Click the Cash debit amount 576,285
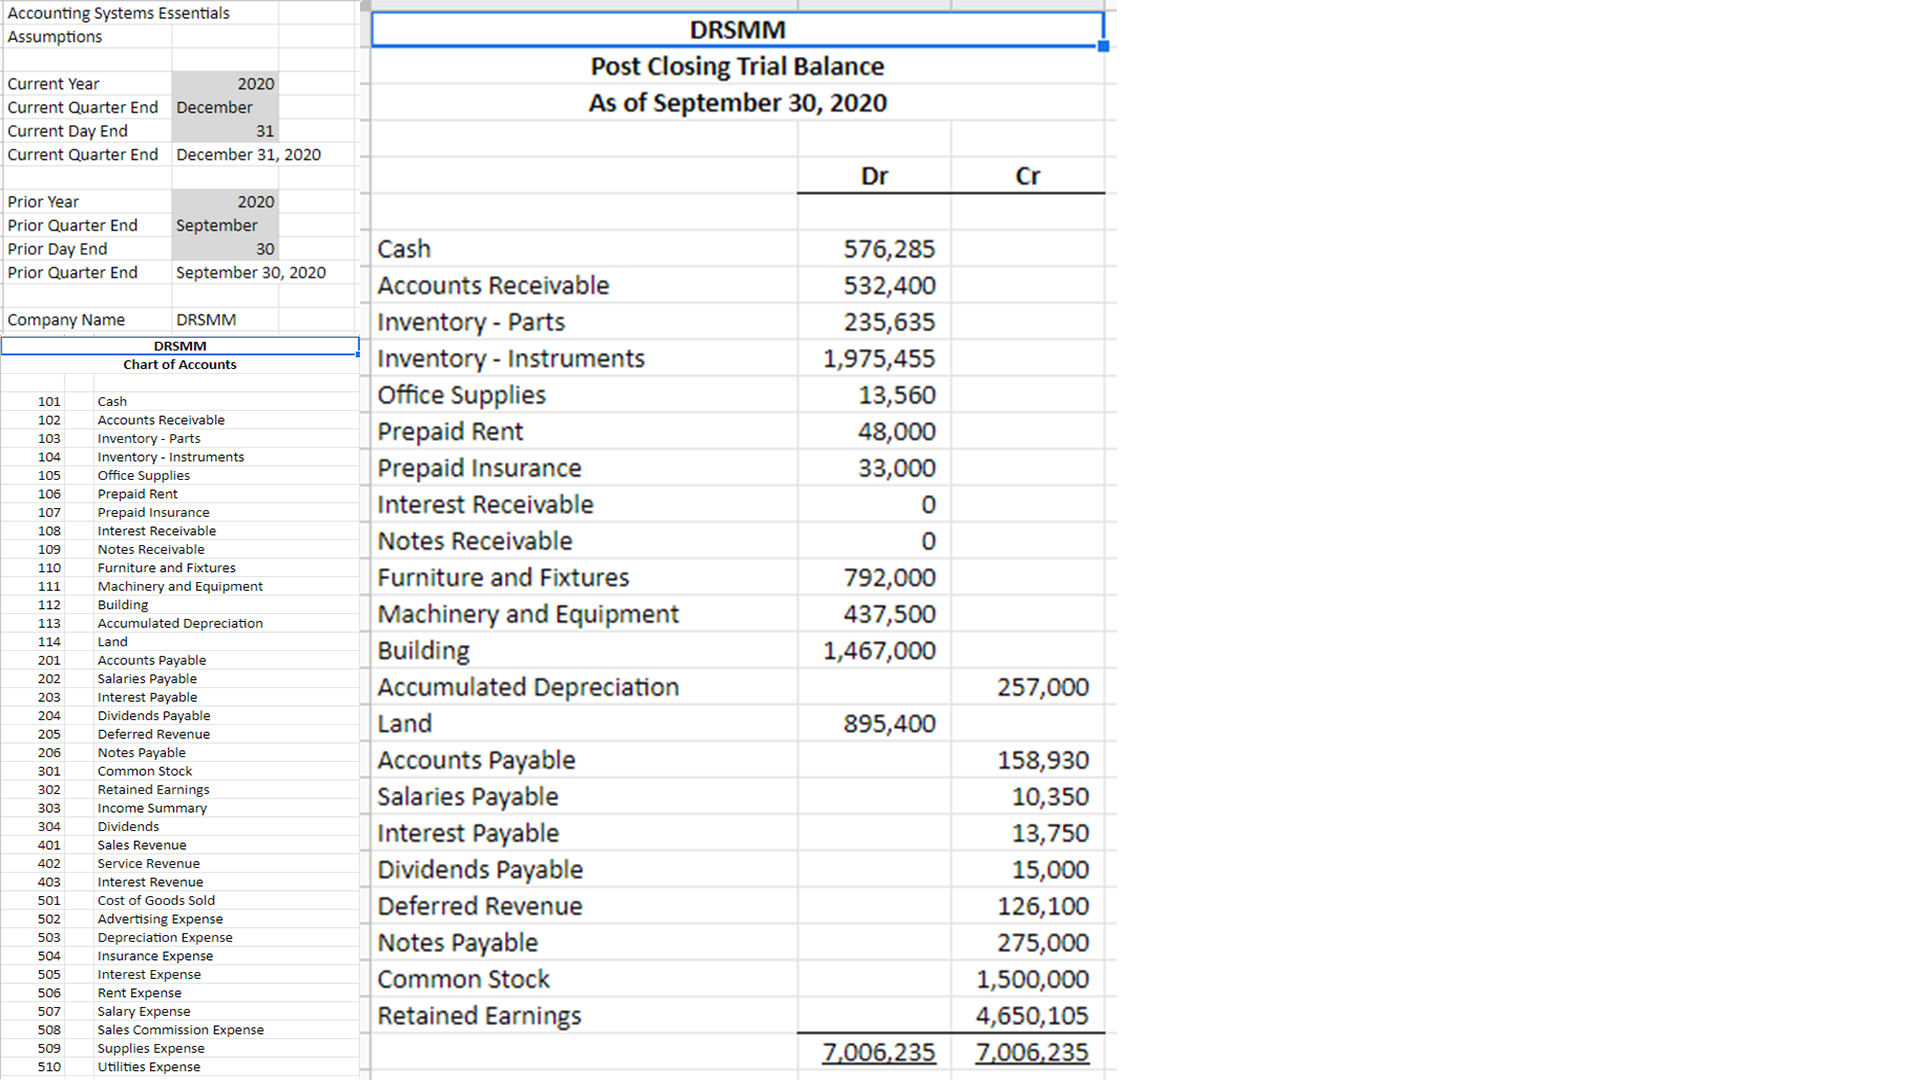Image resolution: width=1920 pixels, height=1080 pixels. [x=888, y=249]
